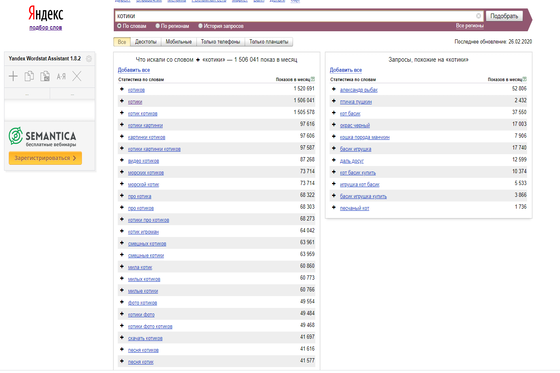
Task: Open the similar query link in 7 906 row
Action: (x=365, y=137)
